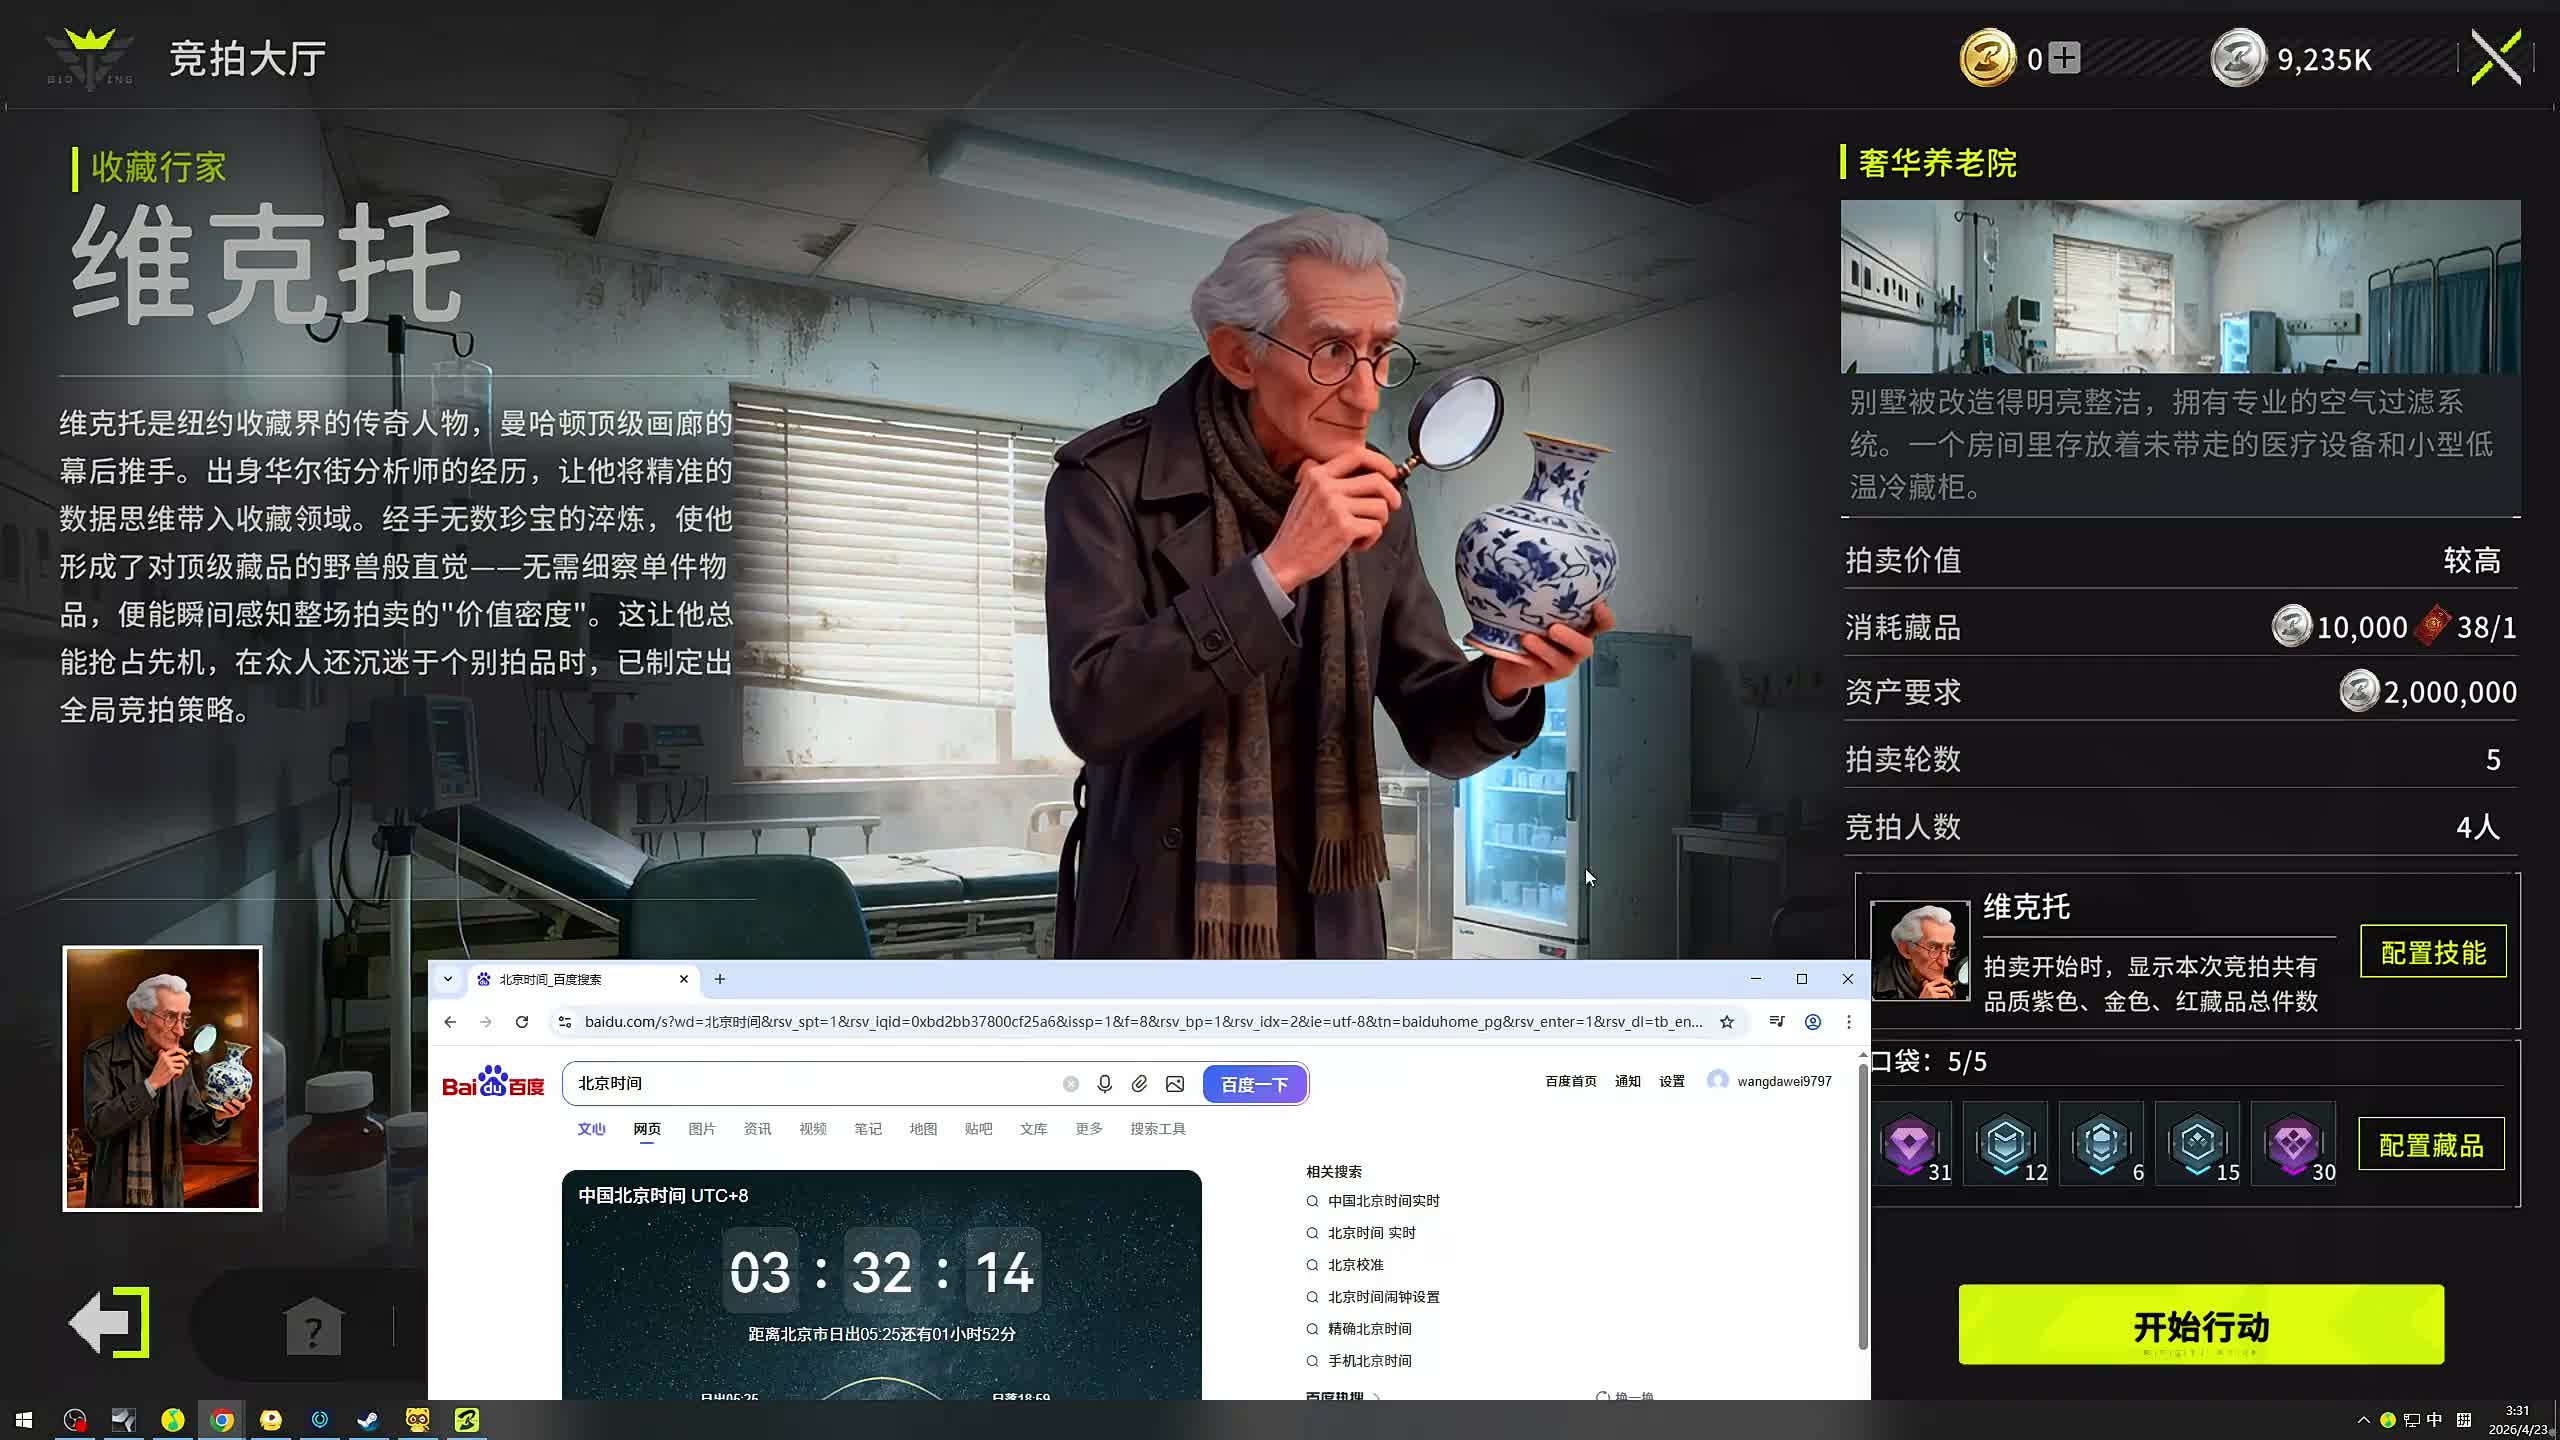The image size is (2560, 1440).
Task: Open Steam from the taskbar
Action: pos(368,1420)
